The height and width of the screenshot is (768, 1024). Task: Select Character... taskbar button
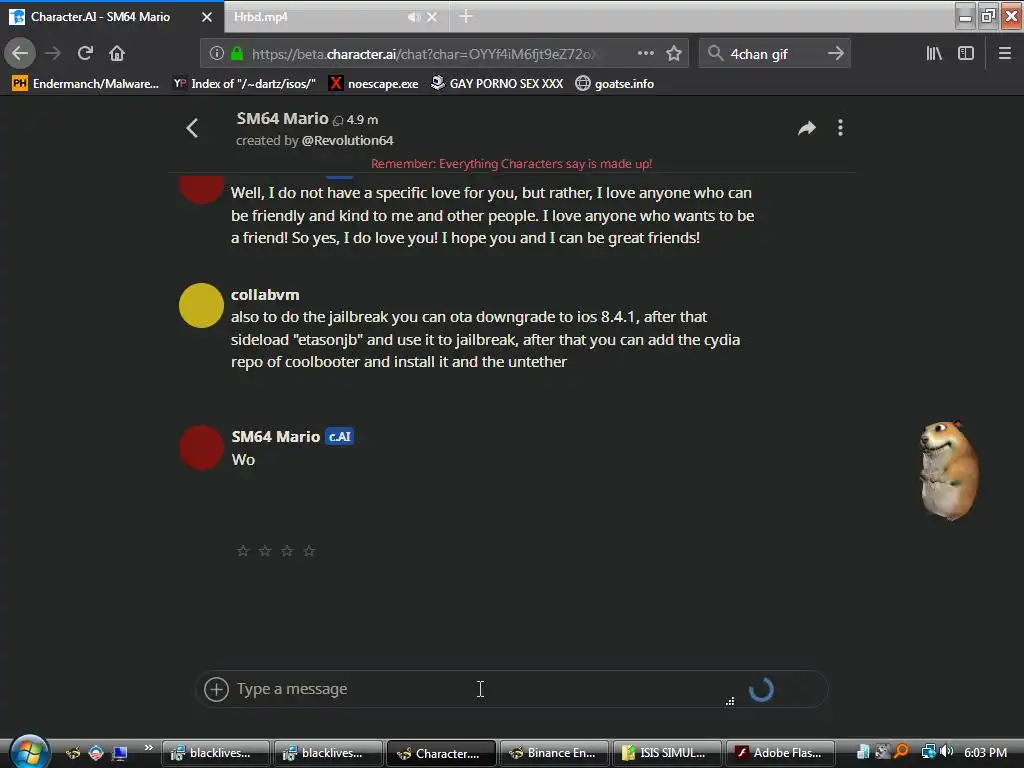coord(441,753)
